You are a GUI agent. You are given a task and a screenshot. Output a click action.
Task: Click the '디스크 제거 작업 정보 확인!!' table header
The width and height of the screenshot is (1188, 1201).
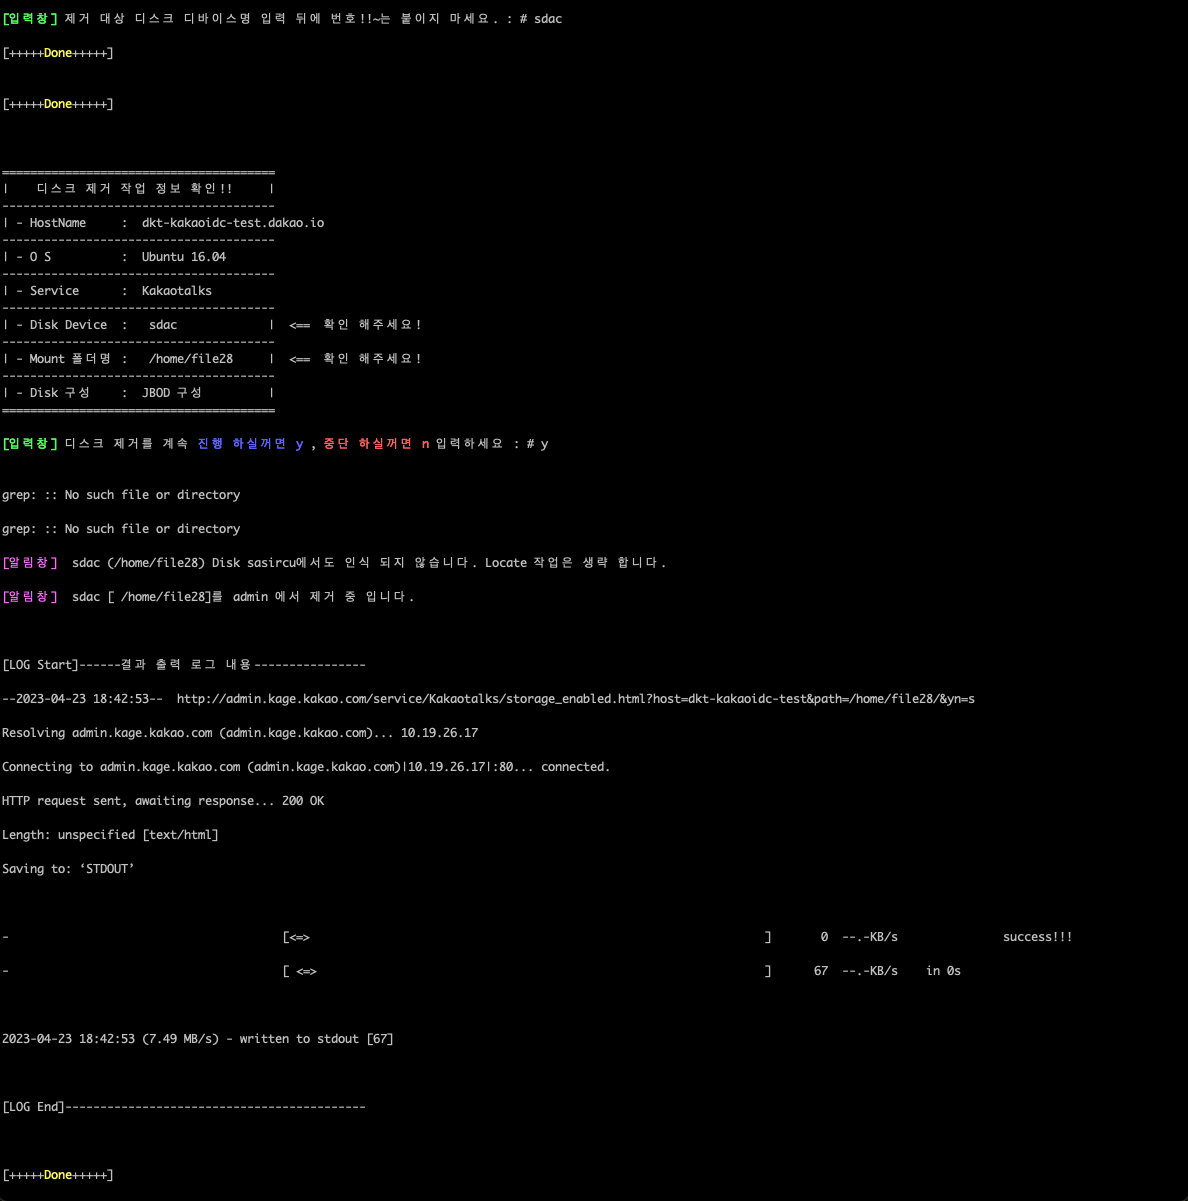[134, 189]
